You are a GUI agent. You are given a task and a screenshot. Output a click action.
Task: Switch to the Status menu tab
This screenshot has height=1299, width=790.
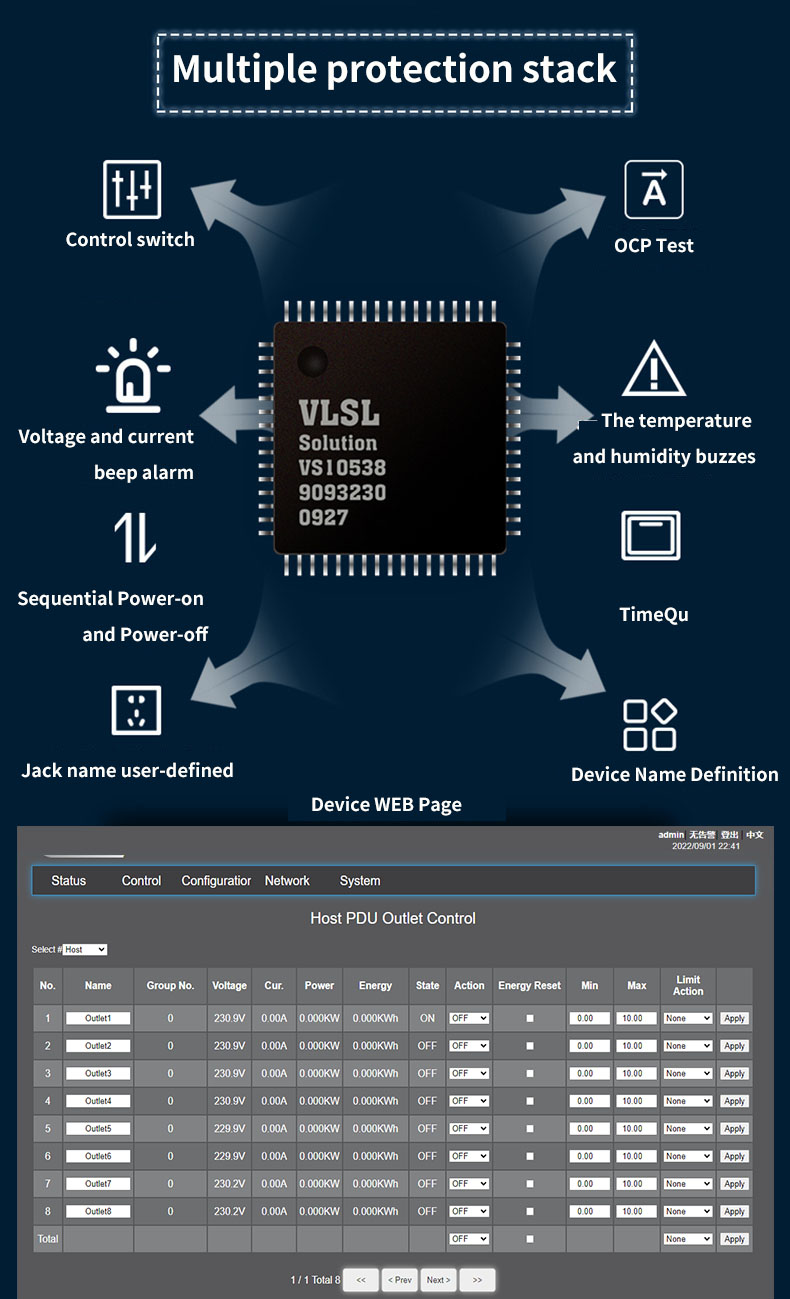point(69,881)
